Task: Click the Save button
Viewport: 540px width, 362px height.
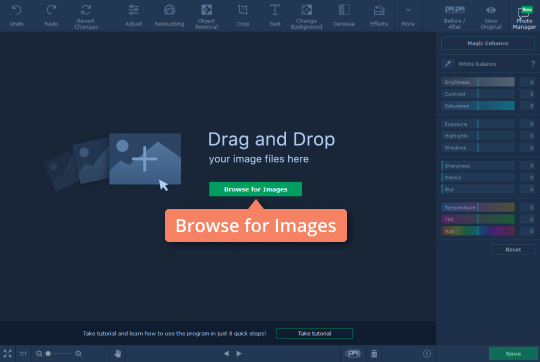Action: click(x=513, y=354)
